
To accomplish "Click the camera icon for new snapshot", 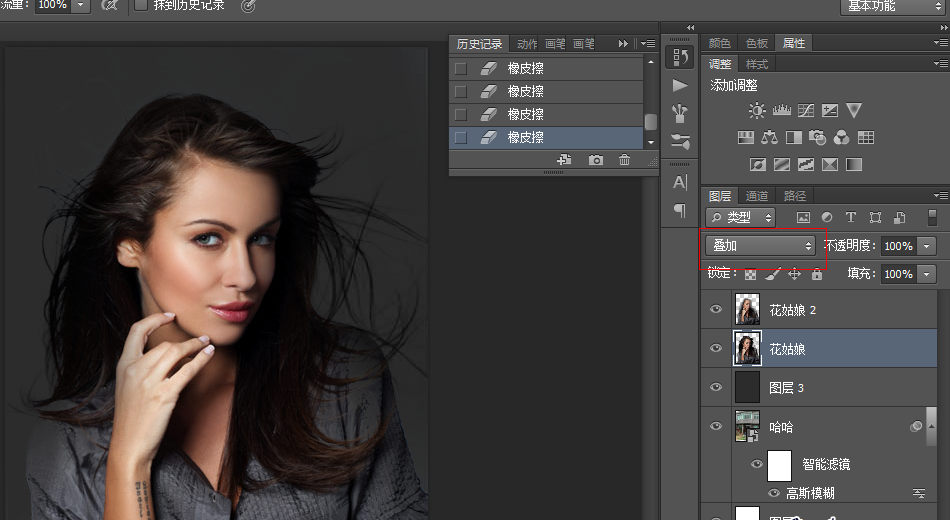I will (596, 160).
